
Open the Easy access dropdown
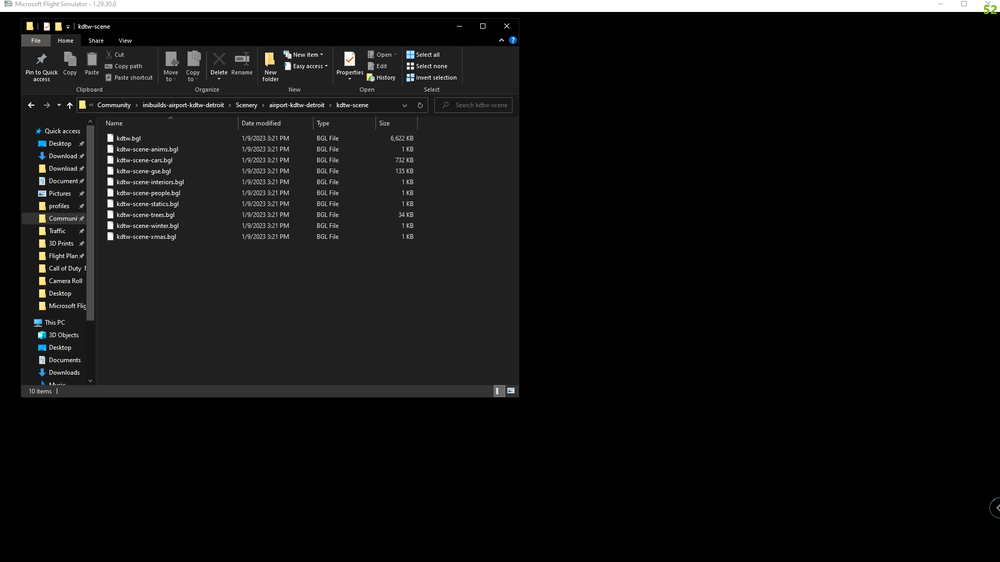[x=306, y=66]
